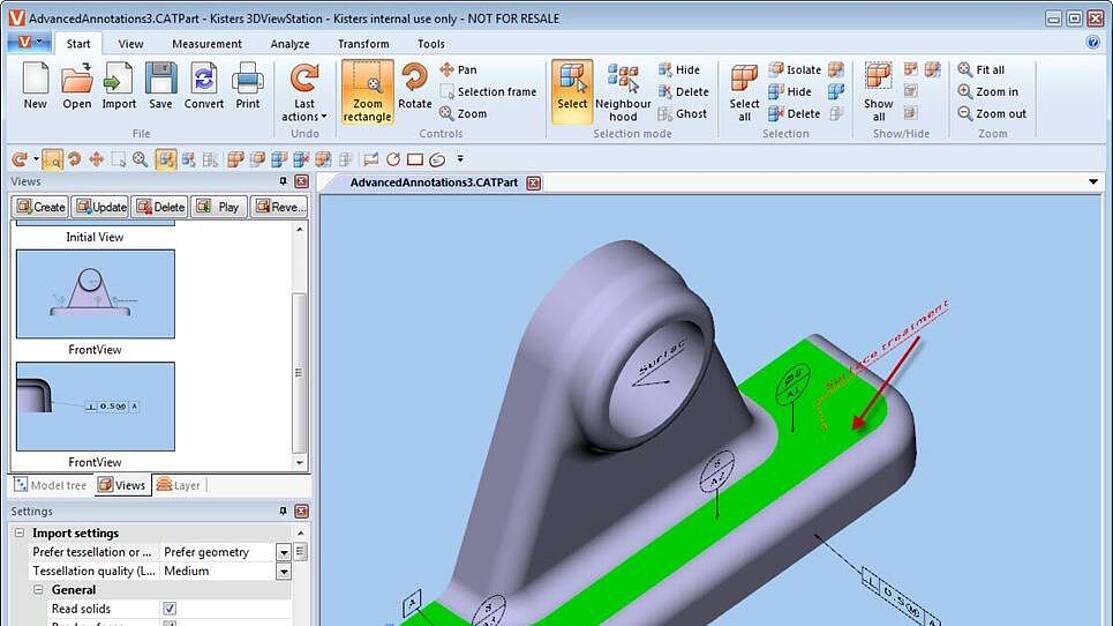Click Select all in the Selection group
Screen dimensions: 1113x626
[x=744, y=92]
